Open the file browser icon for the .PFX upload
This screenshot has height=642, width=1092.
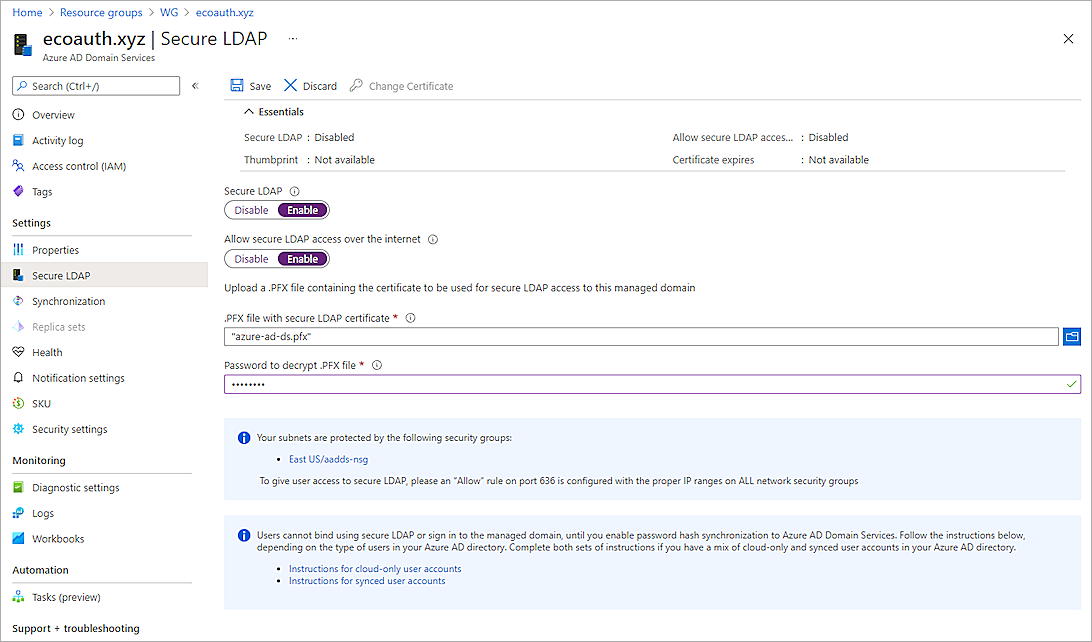[1072, 336]
